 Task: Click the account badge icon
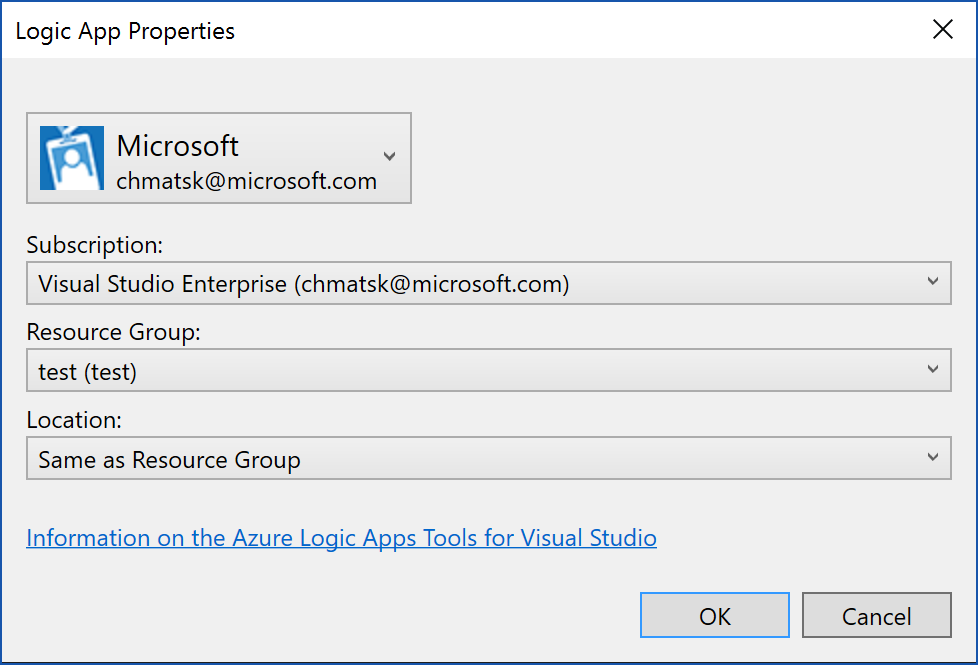72,158
